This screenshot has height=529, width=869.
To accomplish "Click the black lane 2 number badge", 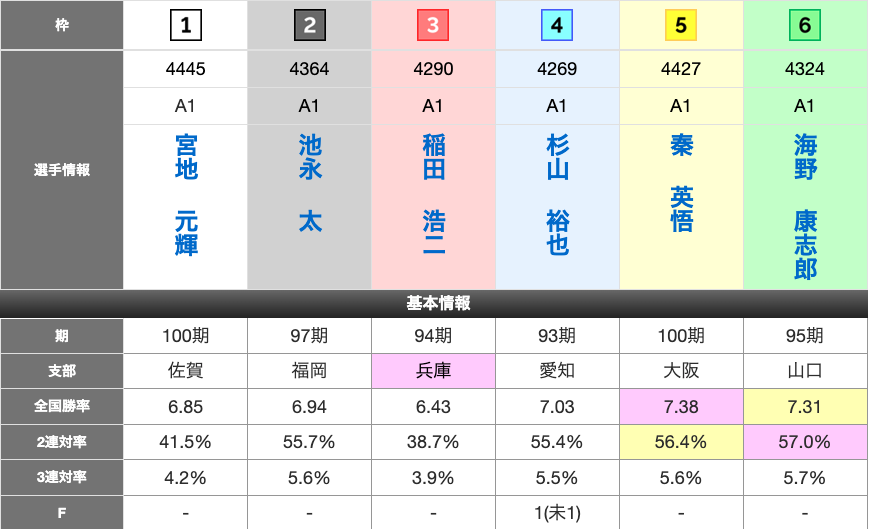I will click(x=309, y=25).
